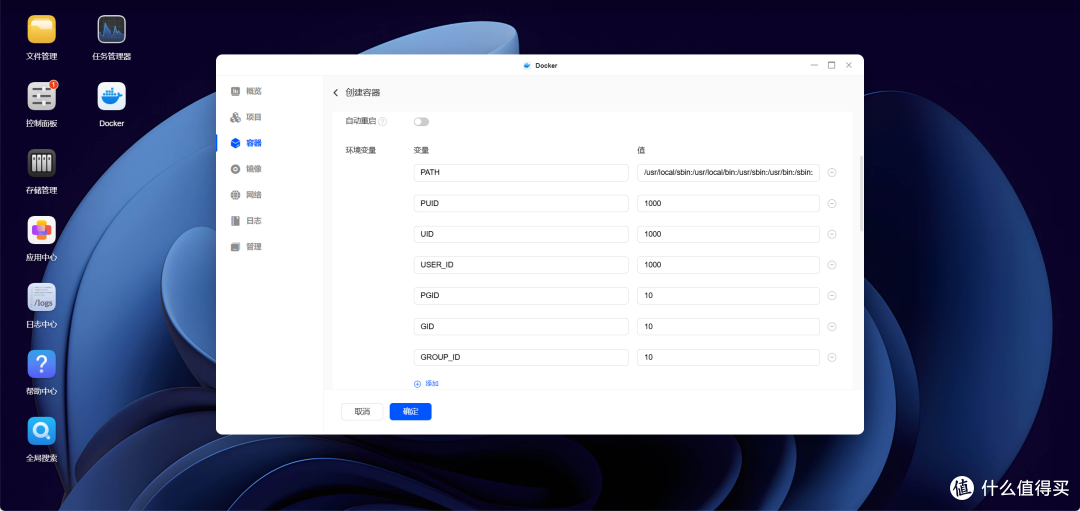Image resolution: width=1080 pixels, height=511 pixels.
Task: Open the 应用中心 desktop icon
Action: pyautogui.click(x=41, y=230)
